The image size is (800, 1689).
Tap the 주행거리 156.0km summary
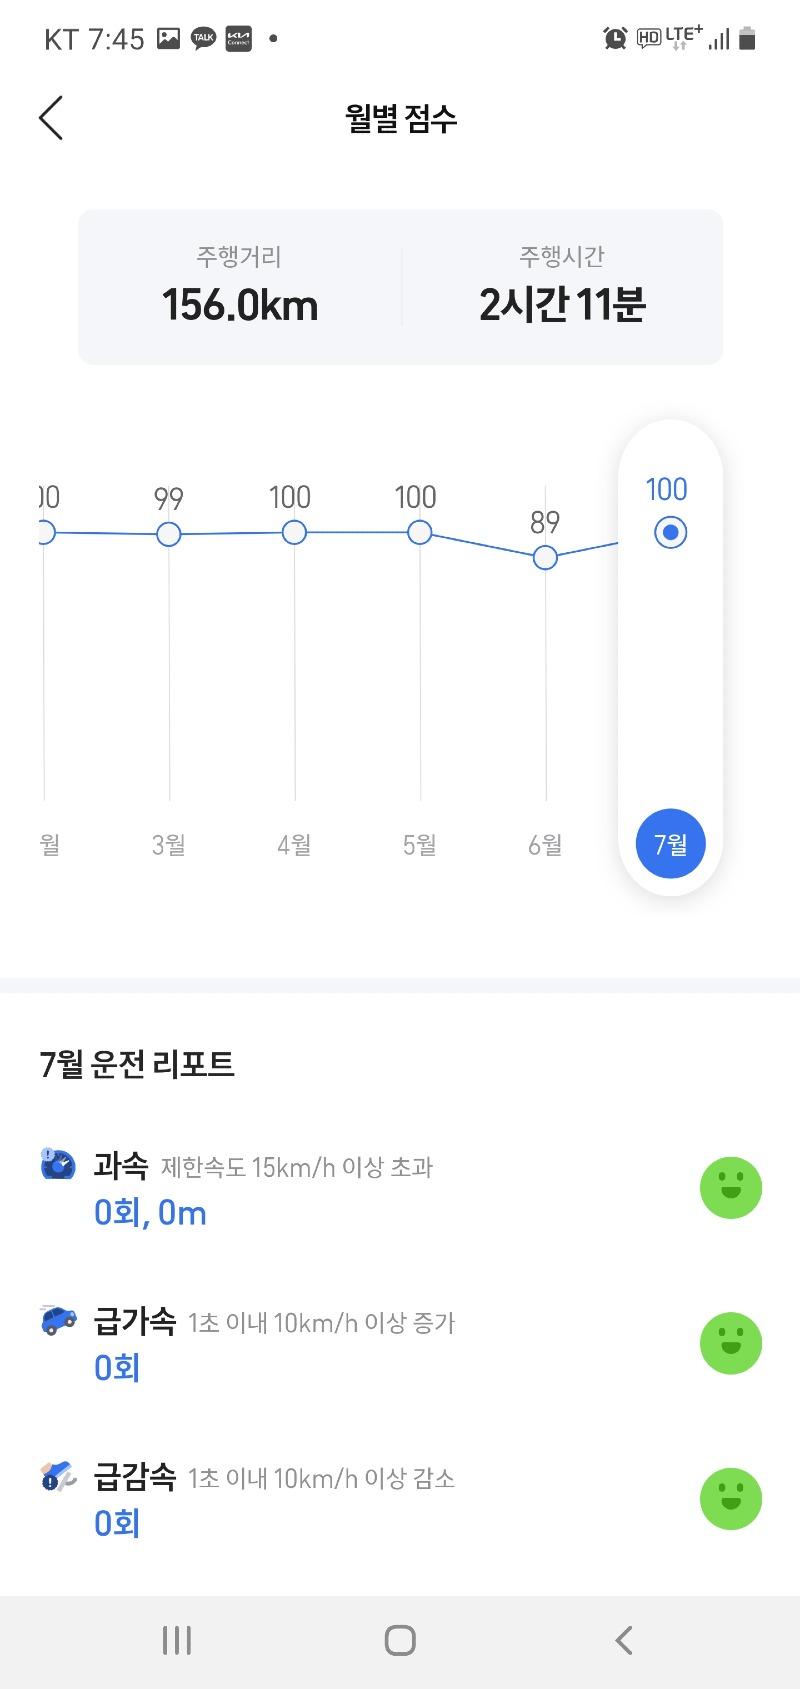click(240, 287)
